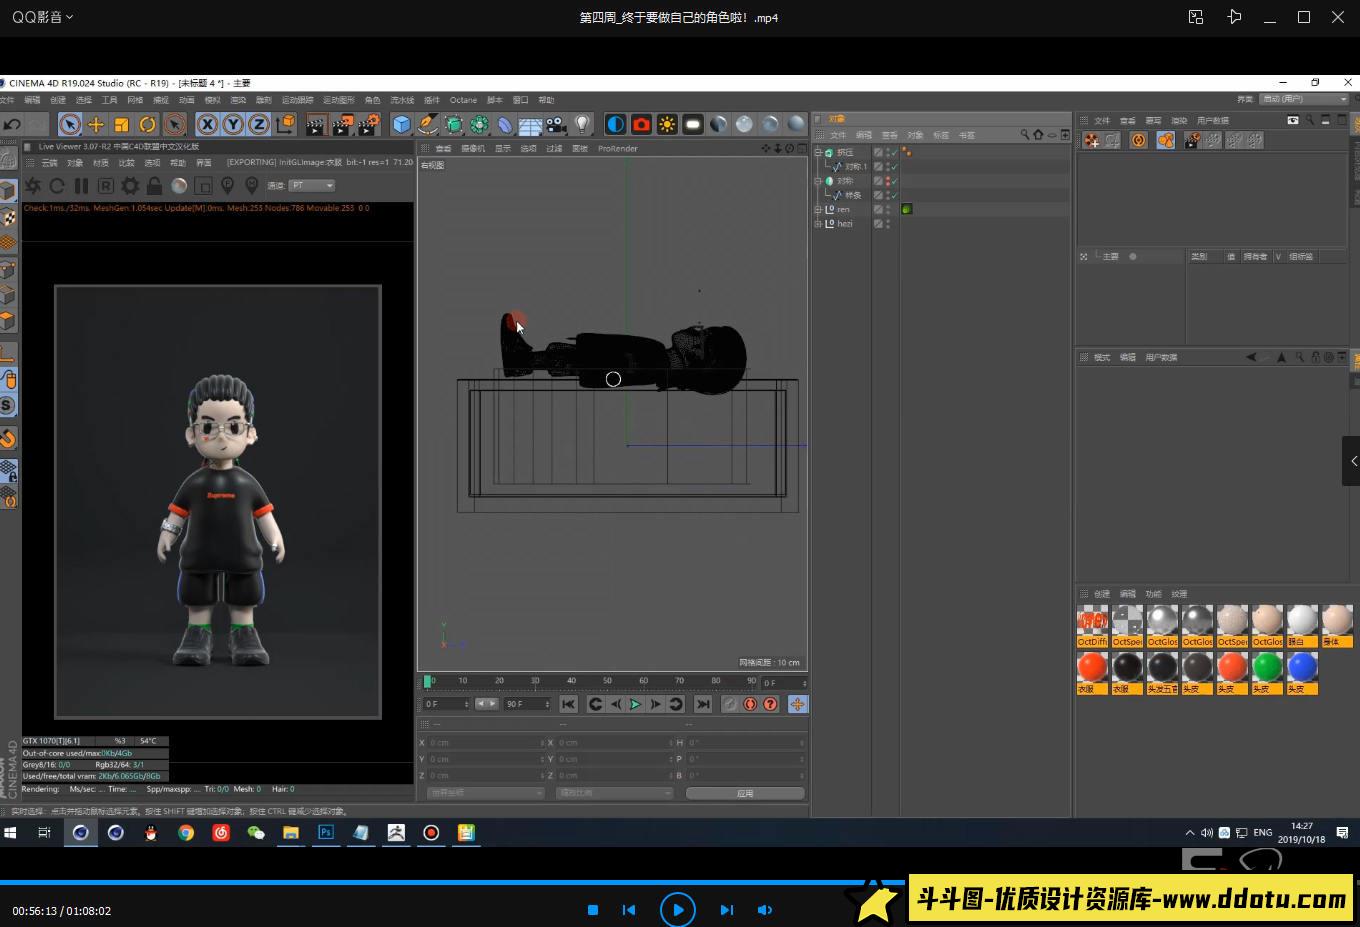Expand the ren object tree
The width and height of the screenshot is (1360, 927).
coord(818,209)
